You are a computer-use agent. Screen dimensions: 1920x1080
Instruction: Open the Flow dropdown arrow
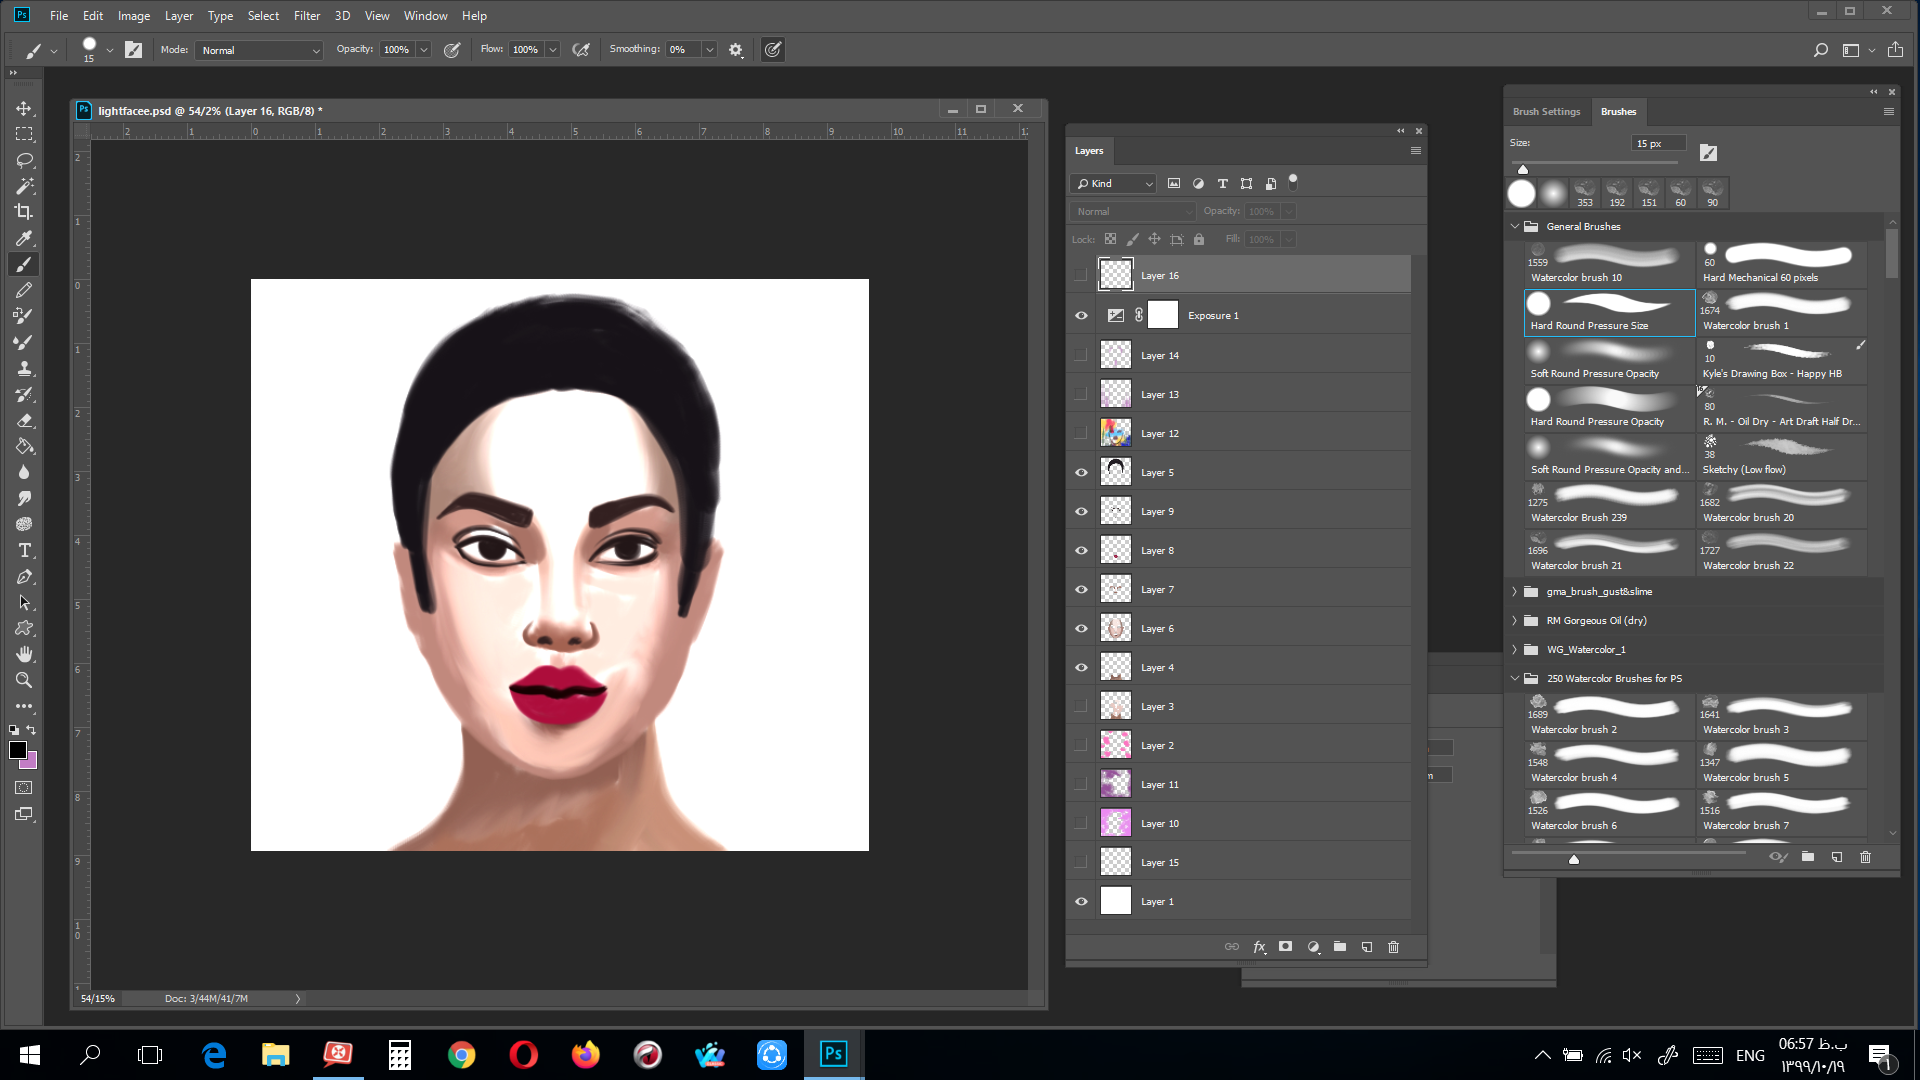pos(553,50)
